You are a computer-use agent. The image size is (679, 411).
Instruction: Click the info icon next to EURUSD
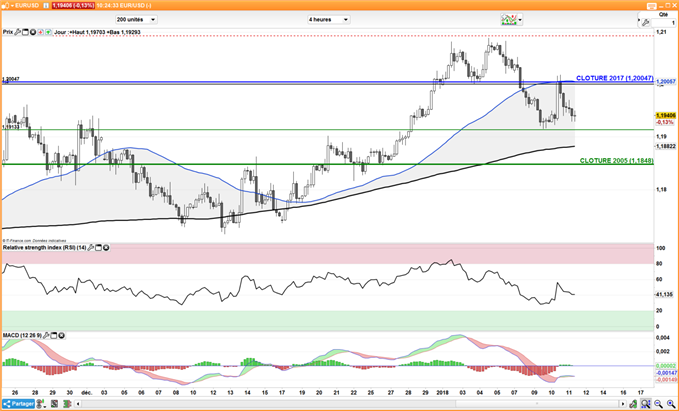click(46, 6)
